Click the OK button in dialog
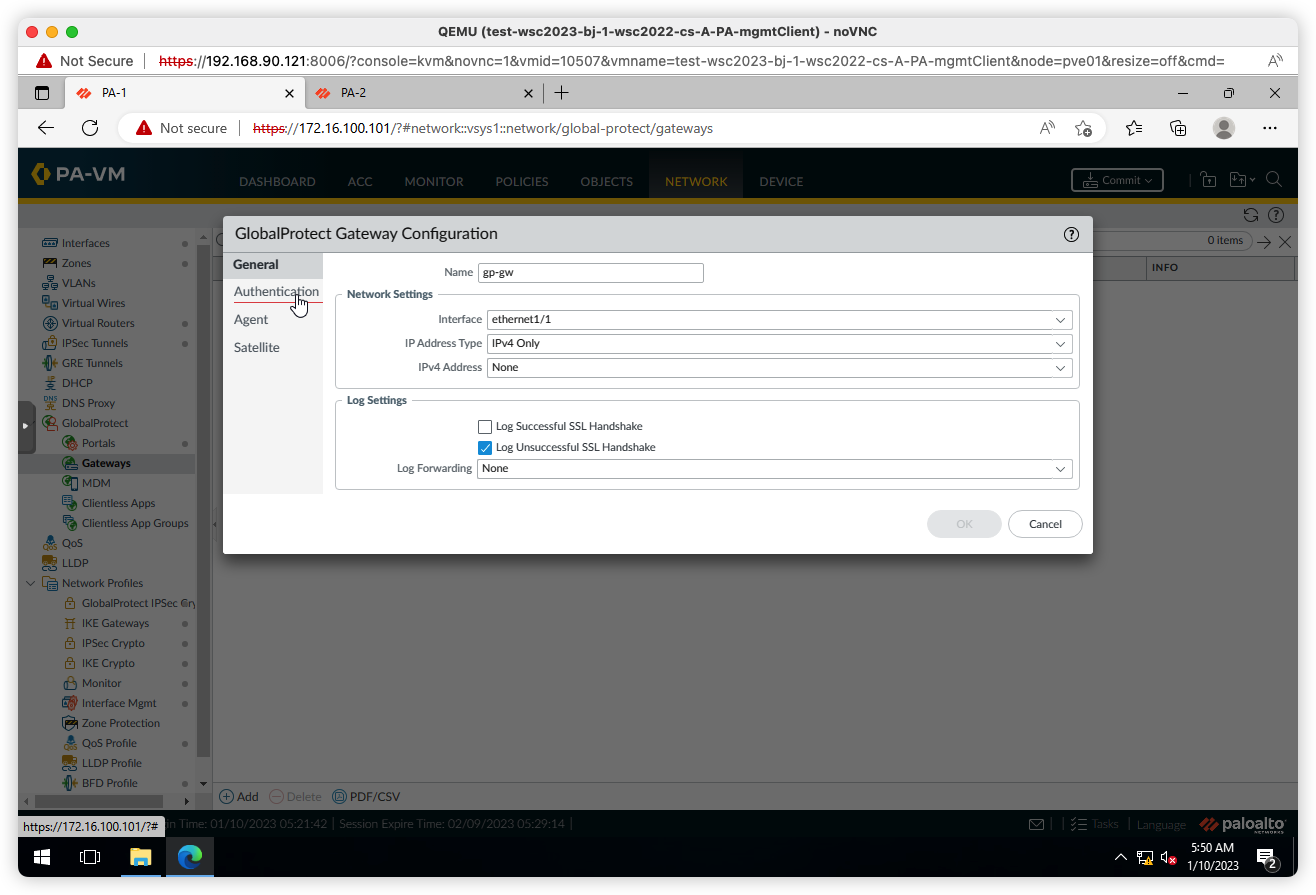The height and width of the screenshot is (895, 1316). click(964, 524)
